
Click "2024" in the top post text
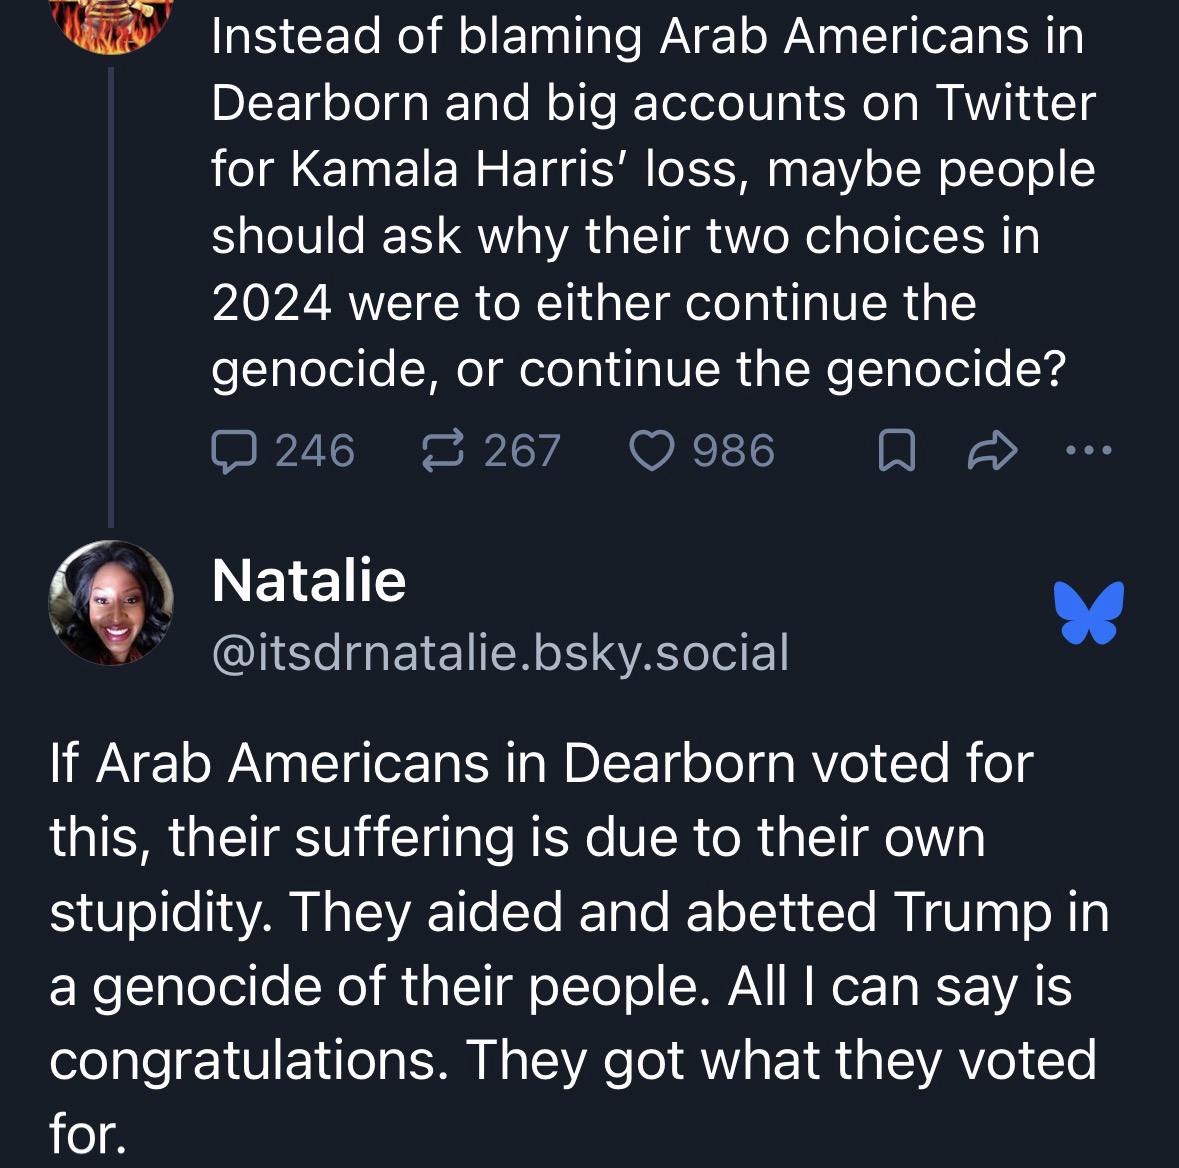271,303
